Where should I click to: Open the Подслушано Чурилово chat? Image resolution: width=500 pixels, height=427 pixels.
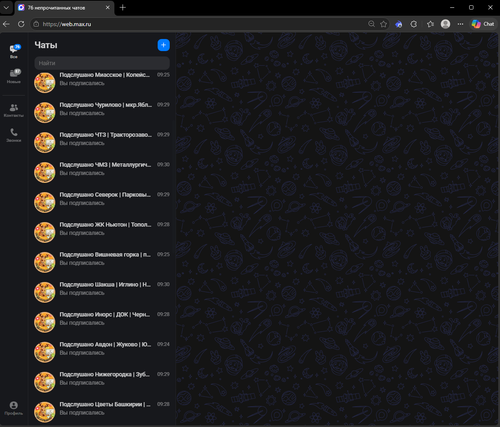pyautogui.click(x=102, y=112)
